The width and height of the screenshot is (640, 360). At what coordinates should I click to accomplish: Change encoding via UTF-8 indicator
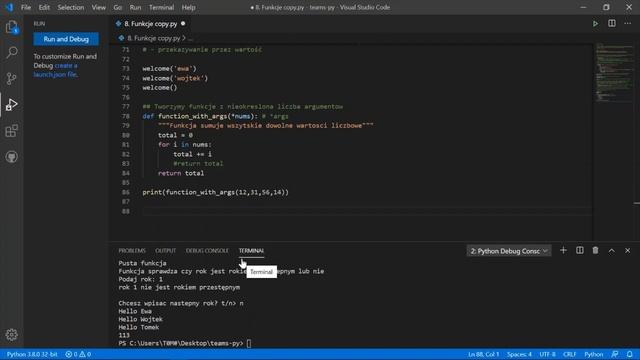[x=547, y=354]
